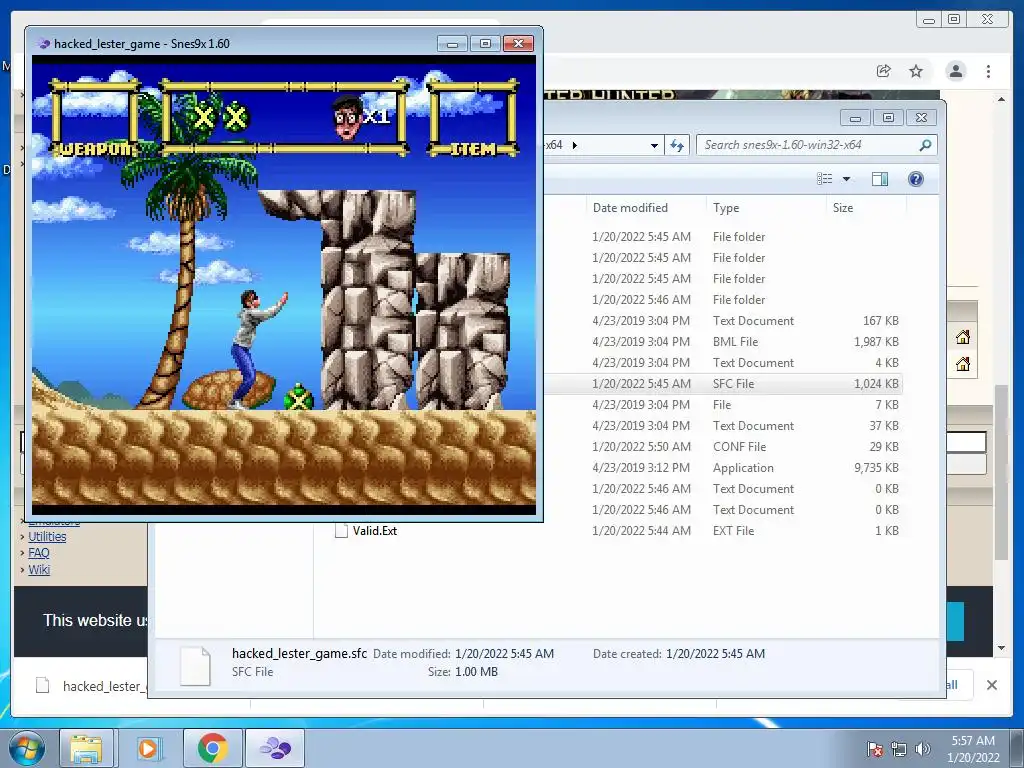
Task: Open volume speaker icon in system tray
Action: (923, 749)
